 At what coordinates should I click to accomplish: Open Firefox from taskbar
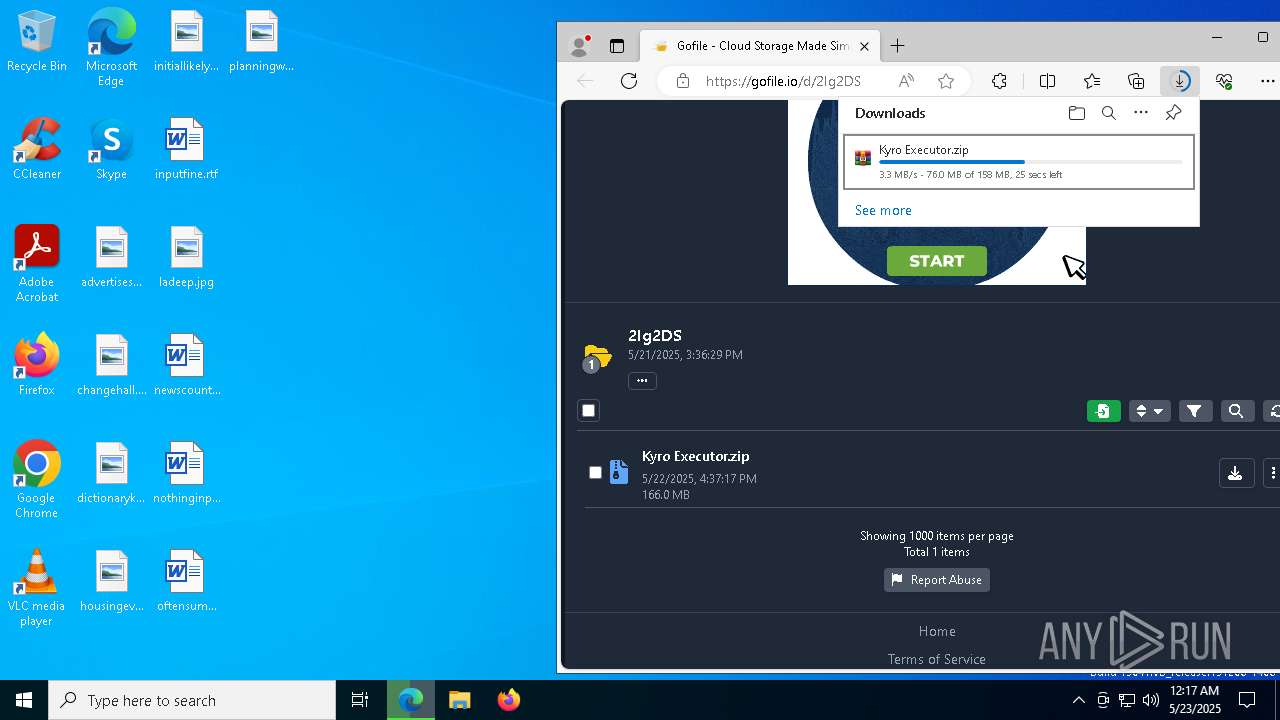point(508,700)
